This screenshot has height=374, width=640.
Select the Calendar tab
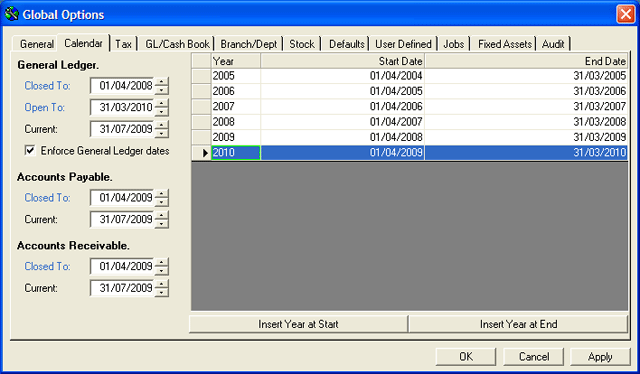(83, 43)
